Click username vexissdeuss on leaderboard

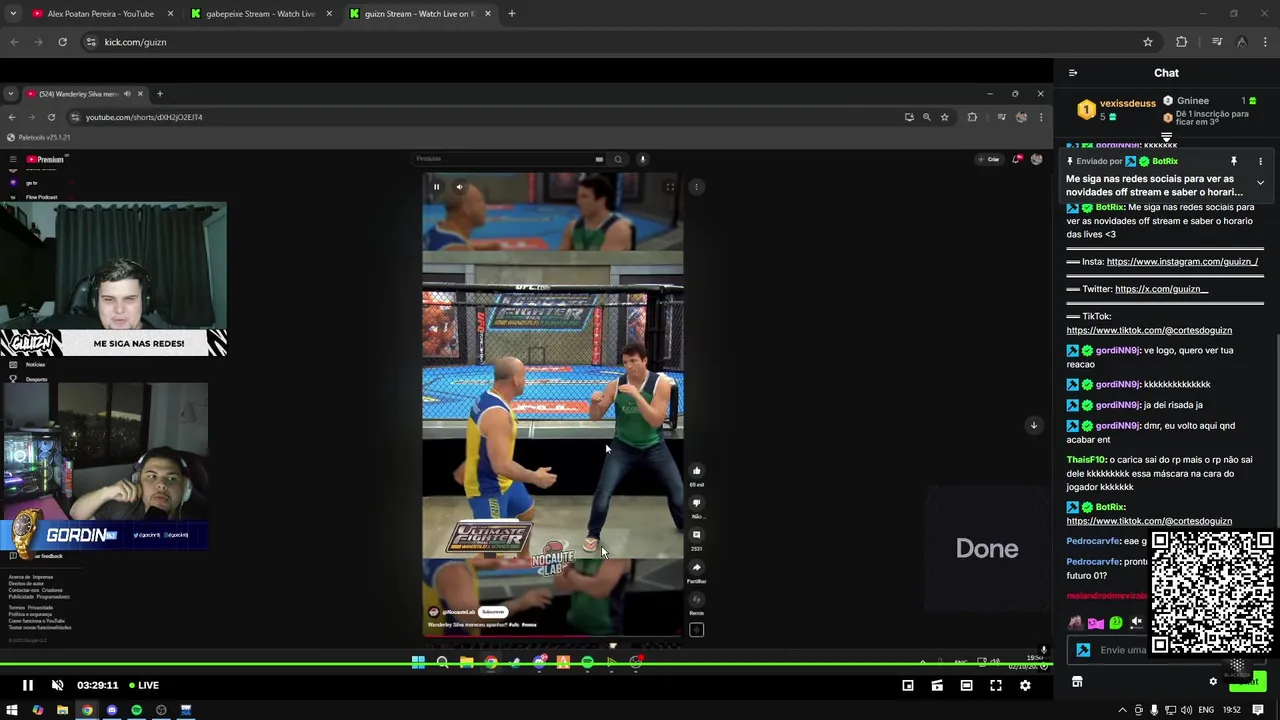pyautogui.click(x=1128, y=103)
